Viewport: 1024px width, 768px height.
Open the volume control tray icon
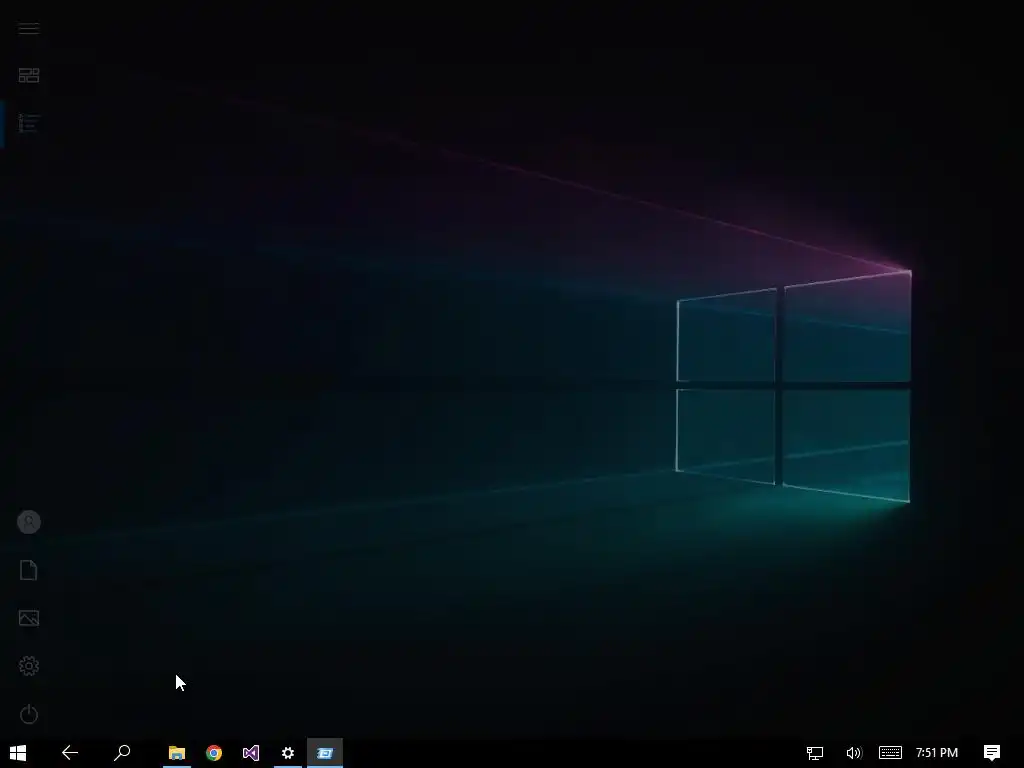click(854, 753)
